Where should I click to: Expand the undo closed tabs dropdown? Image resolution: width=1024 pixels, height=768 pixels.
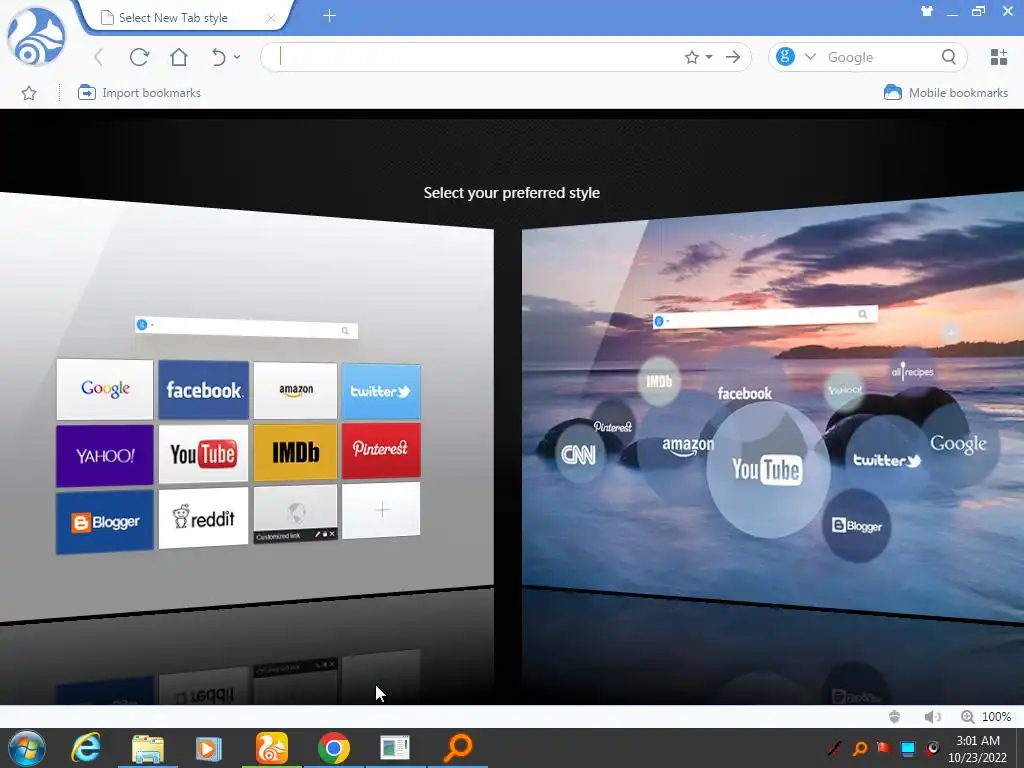point(237,57)
